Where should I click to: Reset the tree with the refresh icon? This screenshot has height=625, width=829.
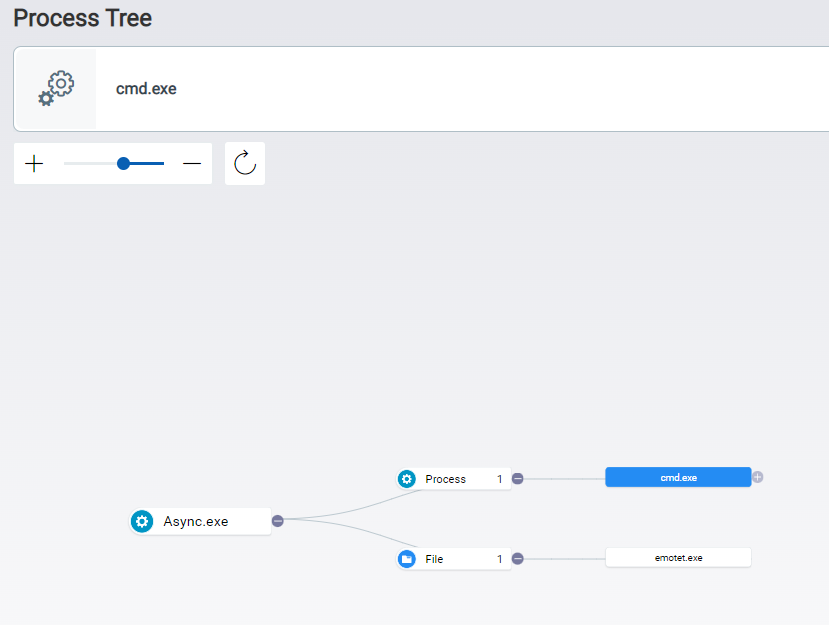pyautogui.click(x=245, y=163)
